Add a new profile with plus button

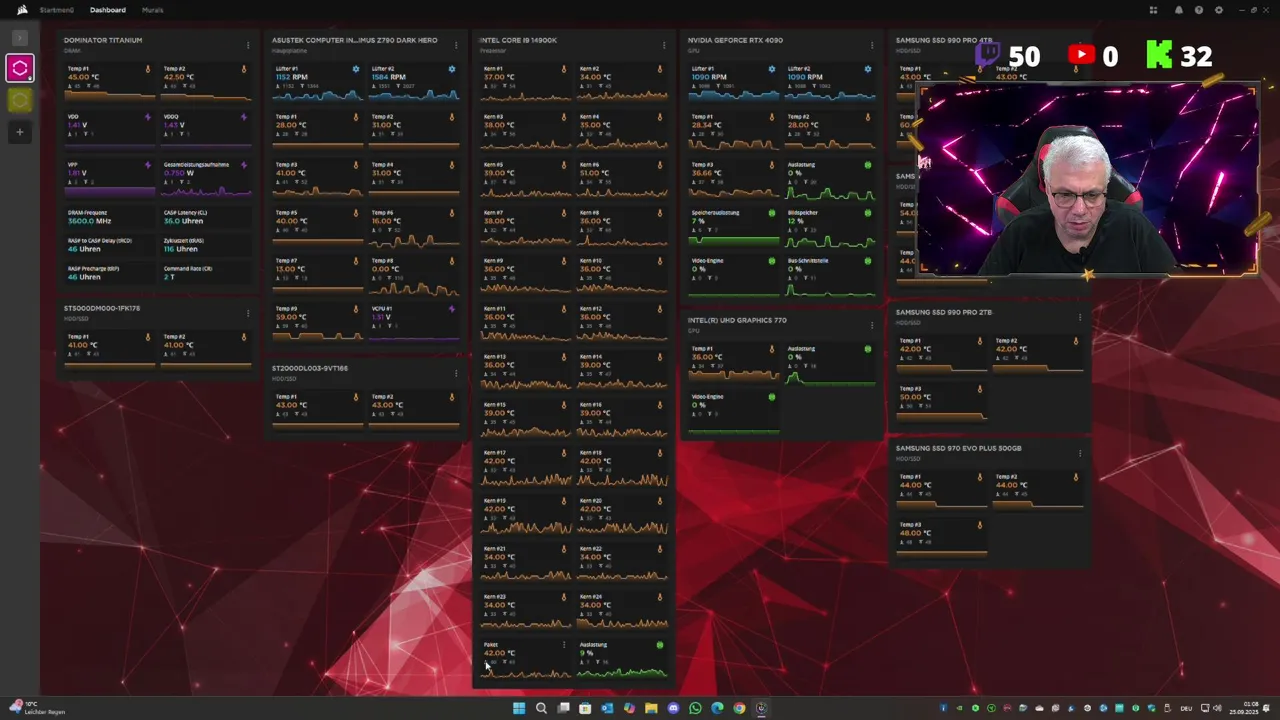[x=19, y=131]
